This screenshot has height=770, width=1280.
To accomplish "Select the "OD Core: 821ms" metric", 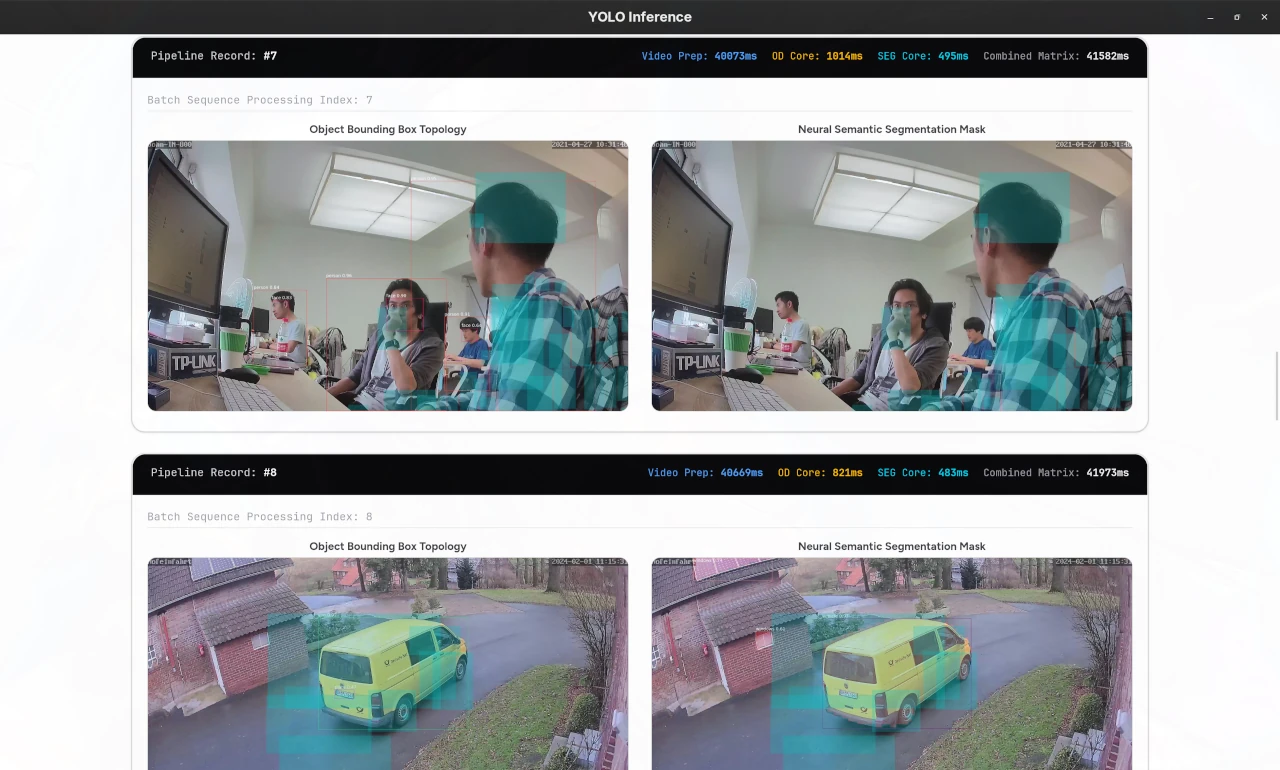I will point(820,473).
